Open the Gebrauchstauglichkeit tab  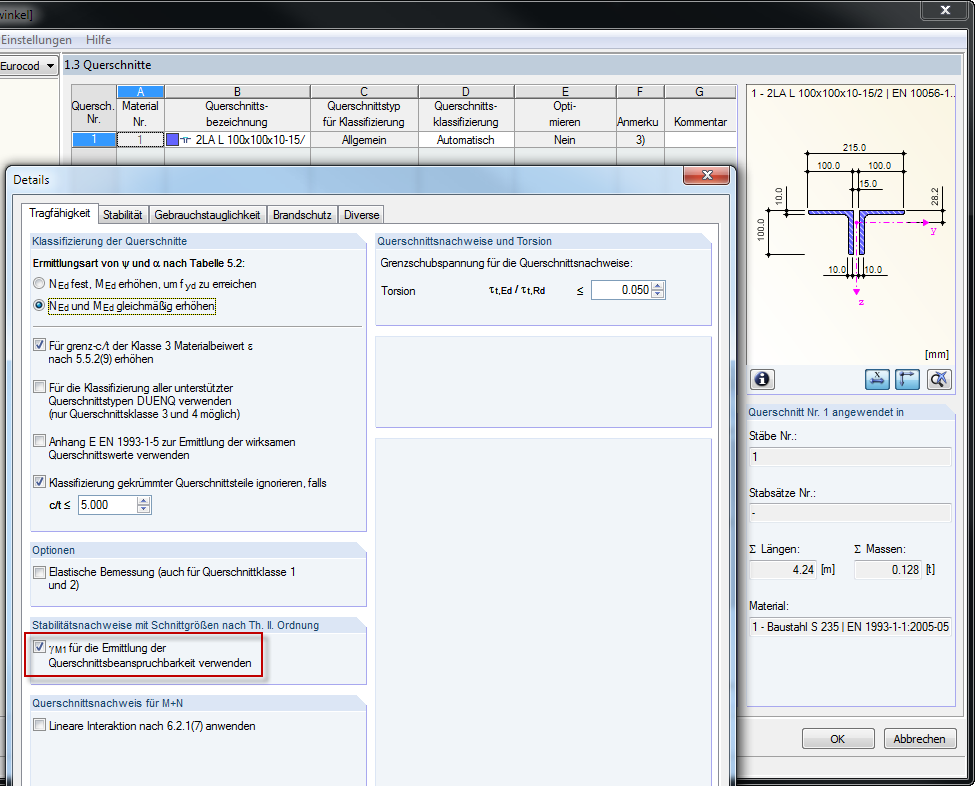[x=207, y=215]
